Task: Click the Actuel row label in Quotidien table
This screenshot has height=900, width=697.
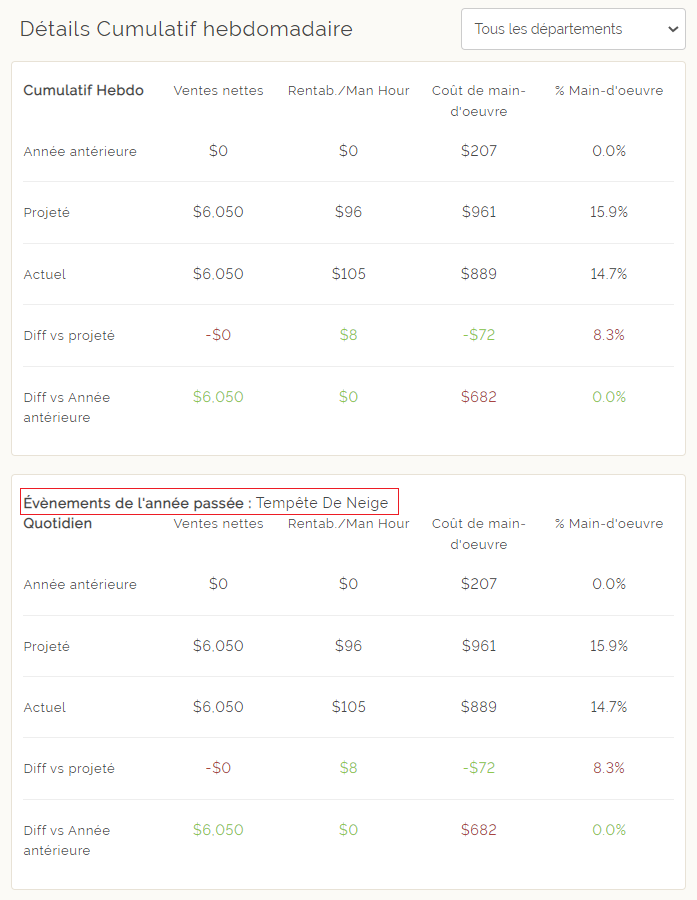Action: pyautogui.click(x=45, y=707)
